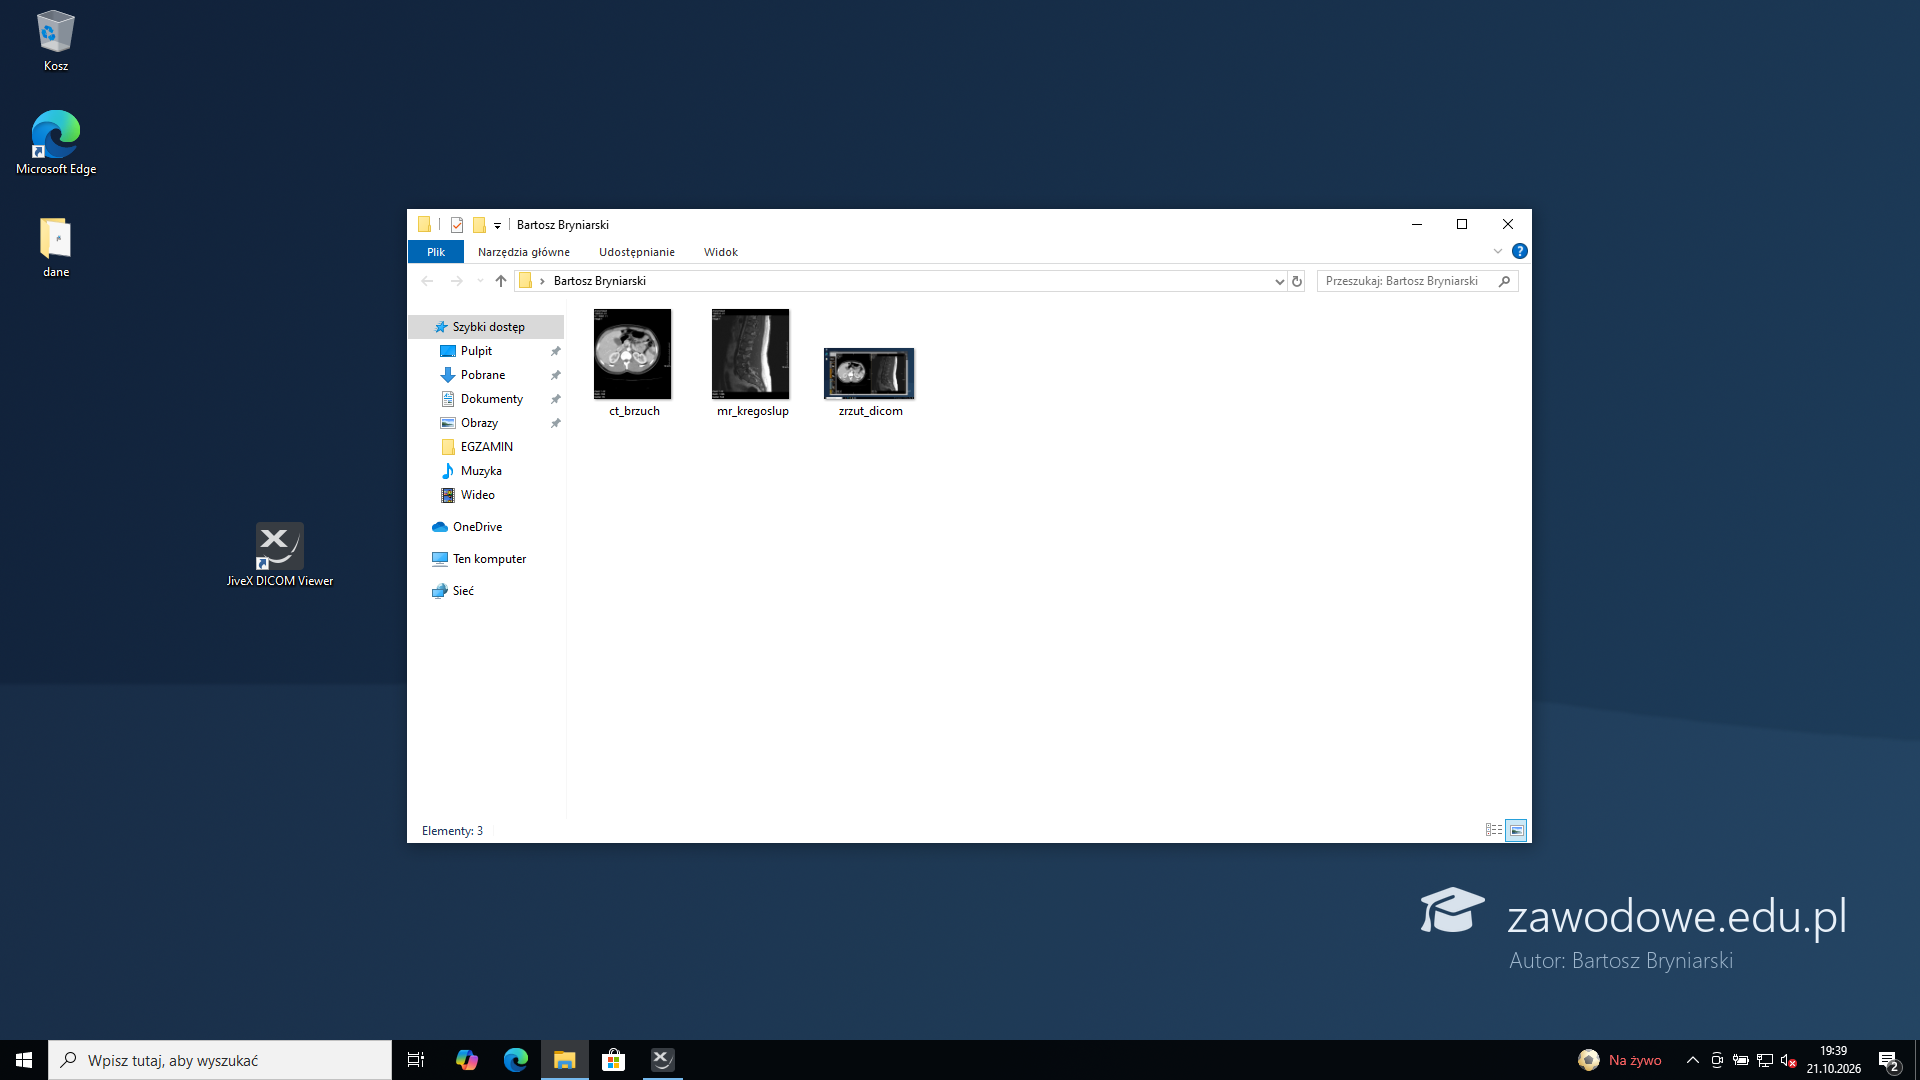The image size is (1920, 1080).
Task: Open Explorer help question mark icon
Action: pyautogui.click(x=1520, y=251)
